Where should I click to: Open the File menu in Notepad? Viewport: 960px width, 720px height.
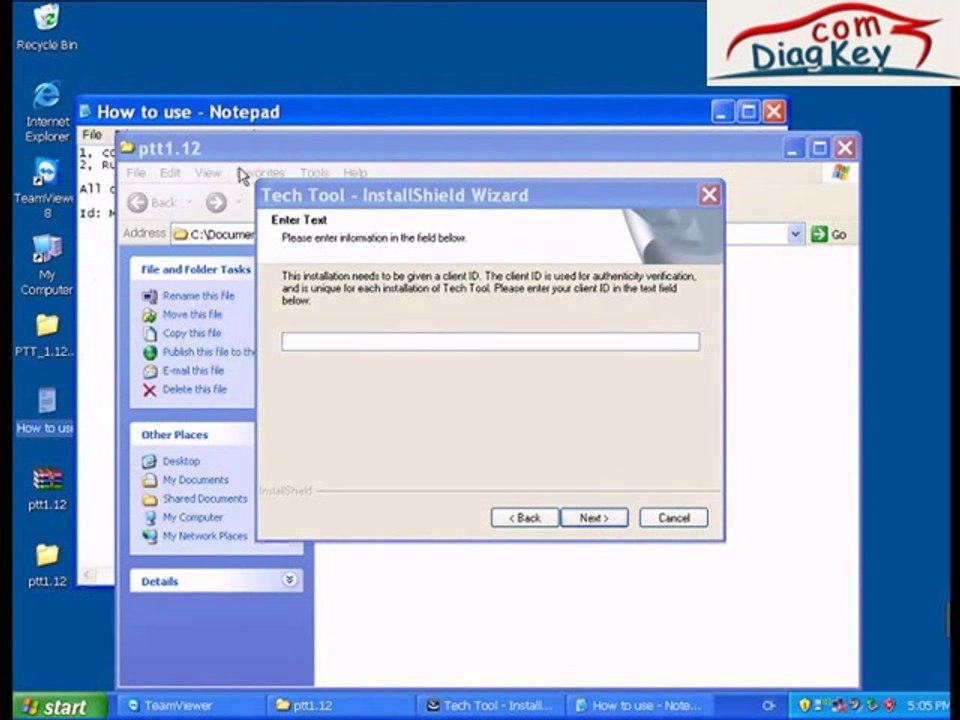click(x=92, y=134)
